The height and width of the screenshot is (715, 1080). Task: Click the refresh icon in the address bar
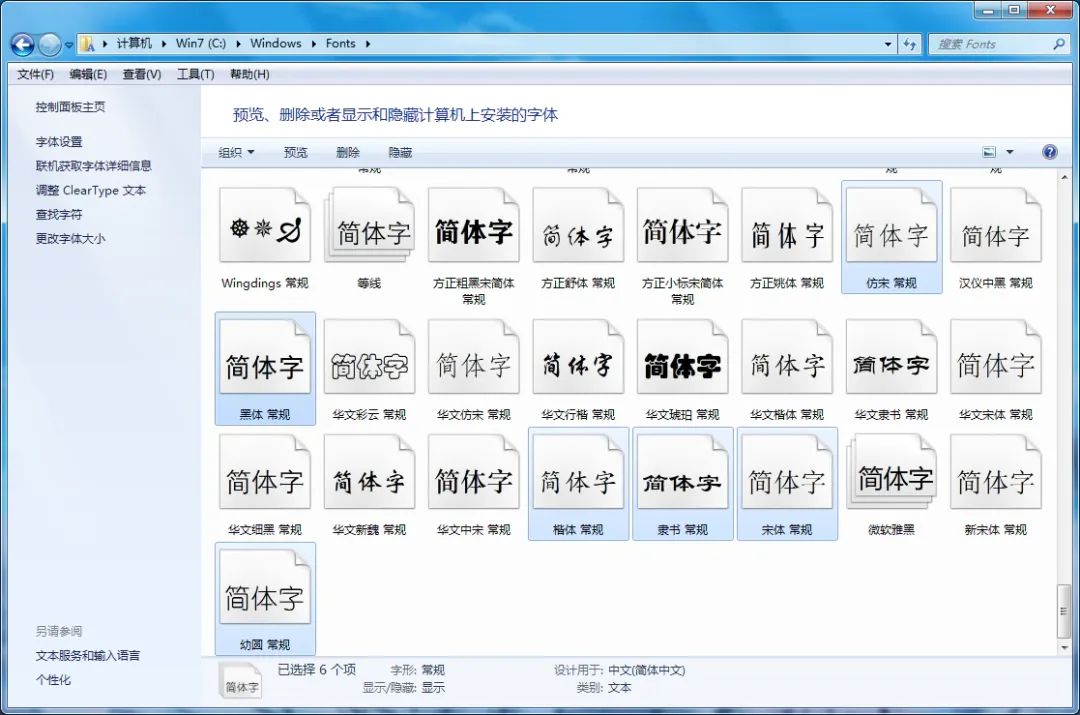pyautogui.click(x=910, y=43)
